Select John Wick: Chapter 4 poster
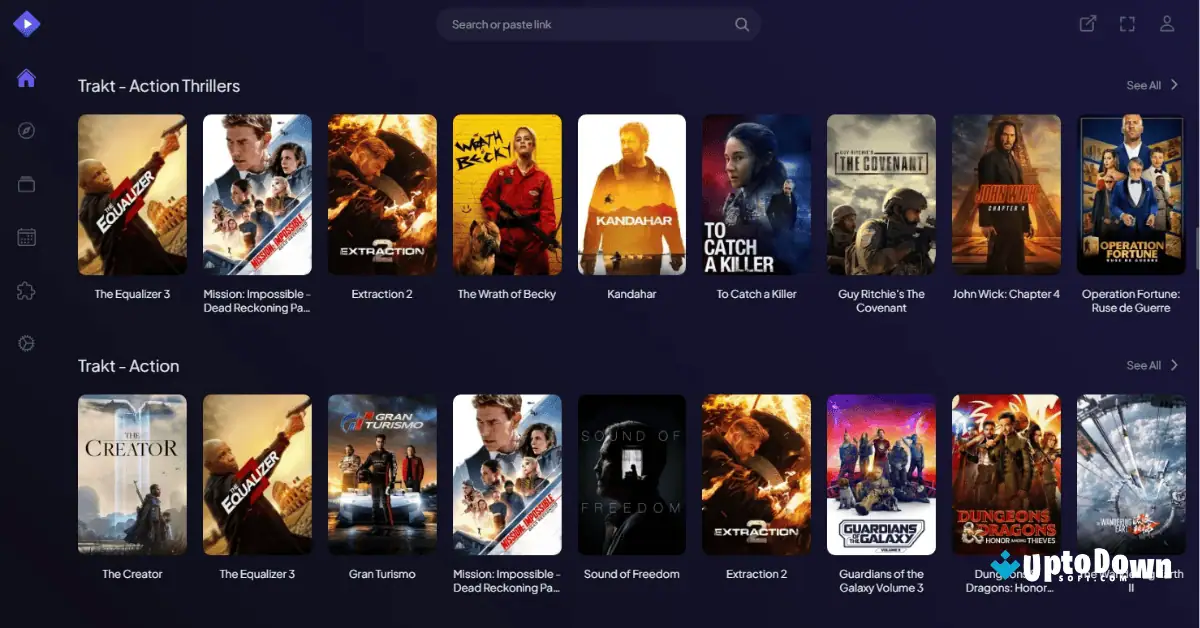The height and width of the screenshot is (628, 1200). point(1006,195)
